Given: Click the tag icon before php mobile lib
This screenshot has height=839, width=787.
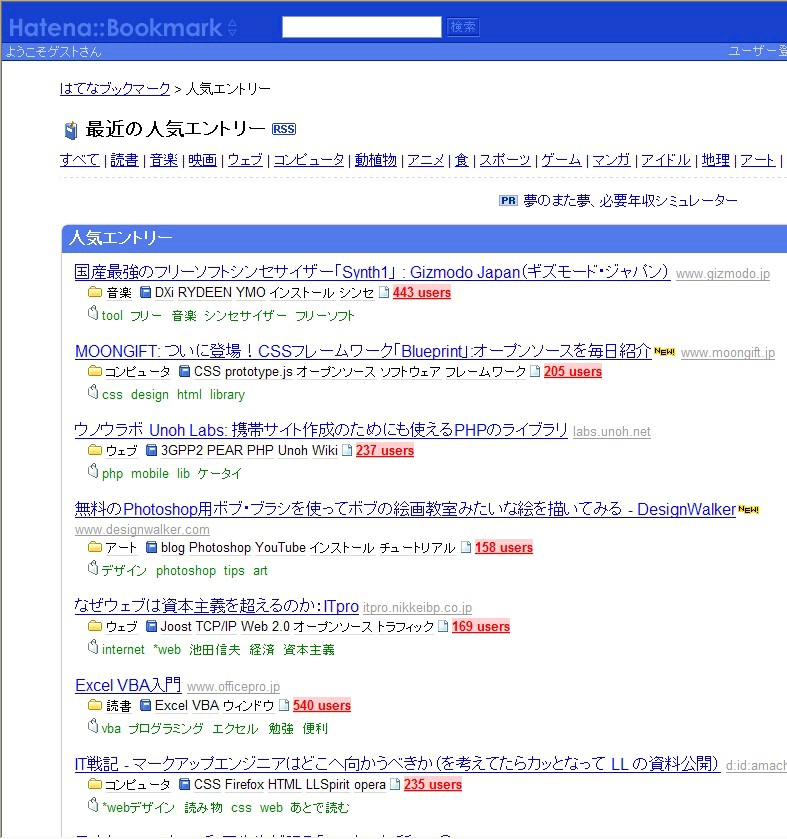Looking at the screenshot, I should coord(93,471).
